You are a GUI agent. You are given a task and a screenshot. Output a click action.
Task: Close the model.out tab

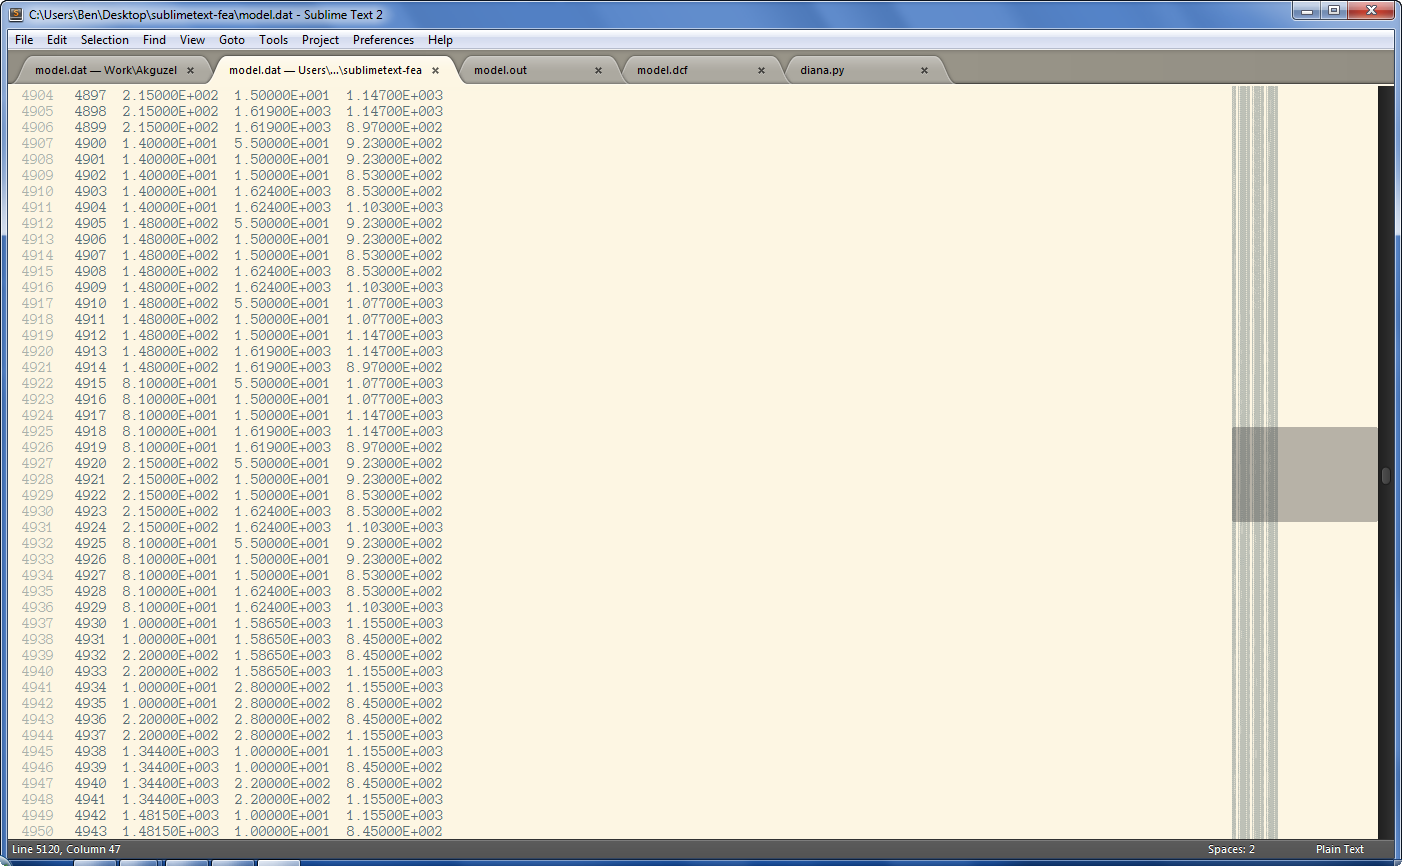tap(598, 70)
